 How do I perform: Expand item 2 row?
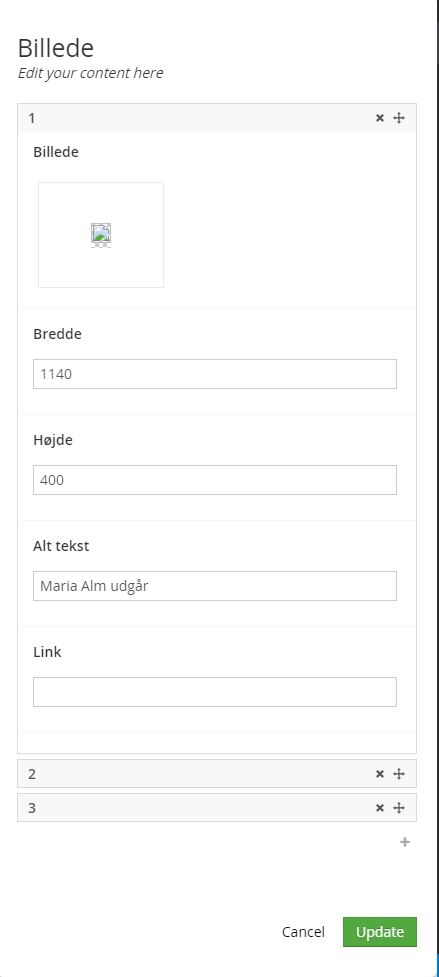pos(217,774)
